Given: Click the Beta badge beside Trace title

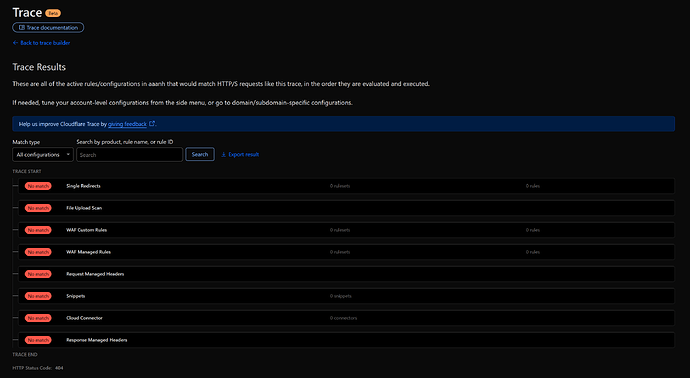Looking at the screenshot, I should tap(53, 13).
